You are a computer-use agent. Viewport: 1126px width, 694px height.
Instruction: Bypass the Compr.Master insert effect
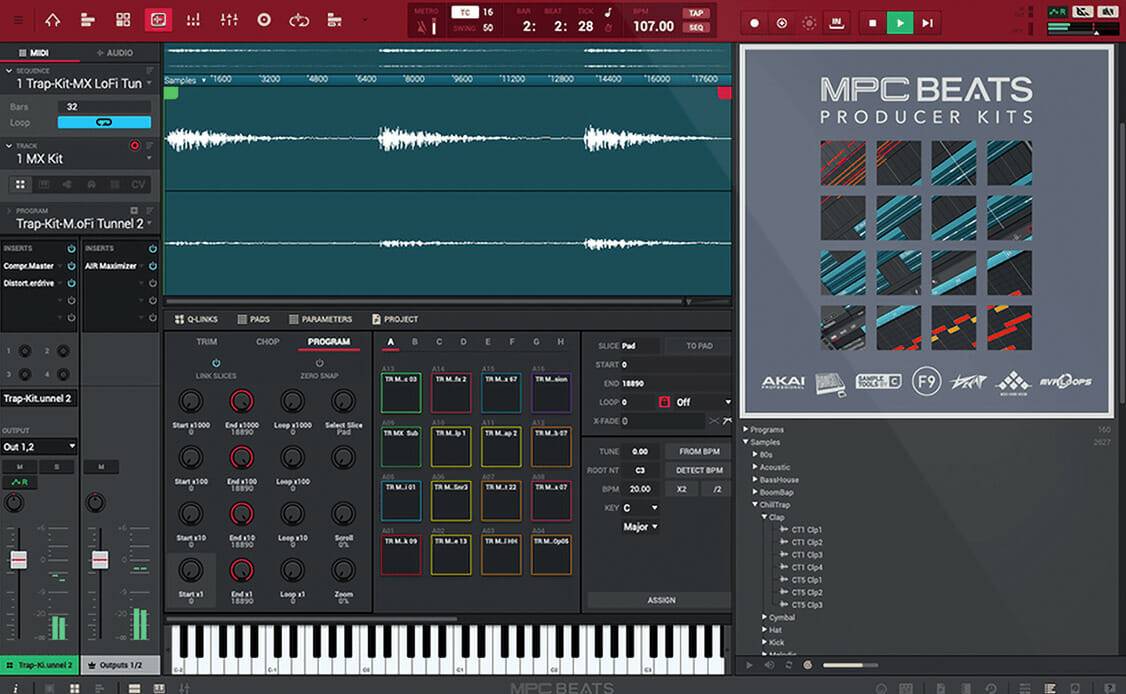pyautogui.click(x=71, y=266)
